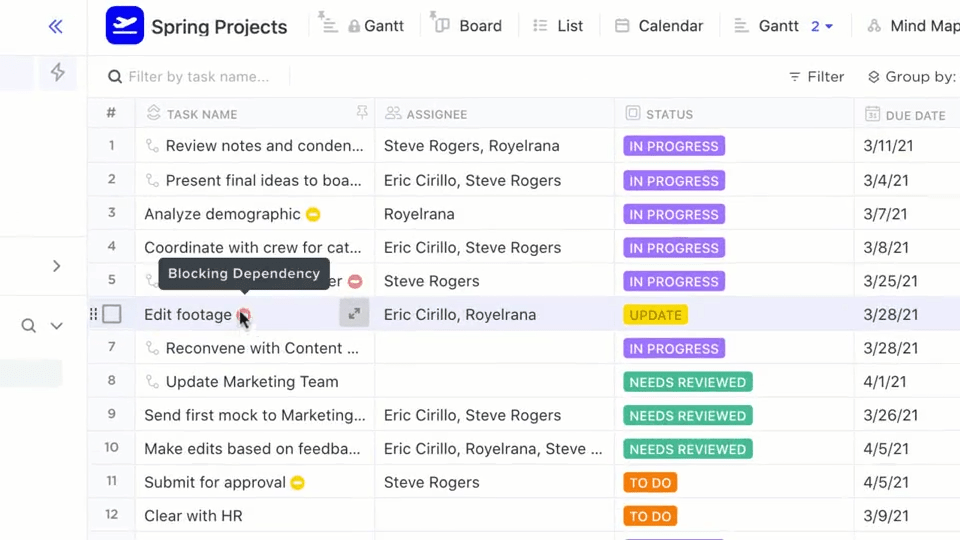Click subtask icon on Present final ideas row
This screenshot has width=960, height=540.
152,180
